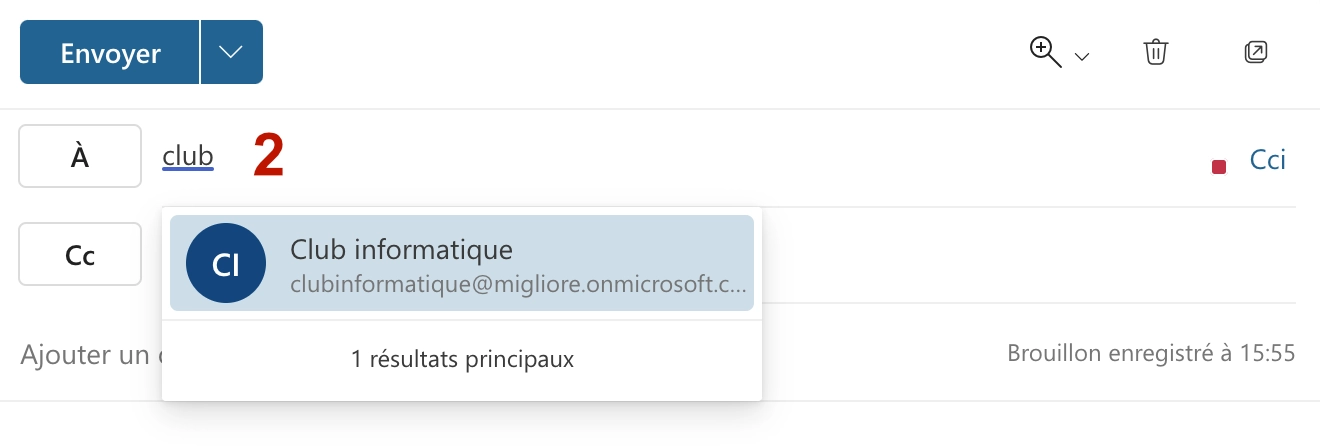Discard the draft with the trash icon
The width and height of the screenshot is (1320, 446).
[1156, 52]
